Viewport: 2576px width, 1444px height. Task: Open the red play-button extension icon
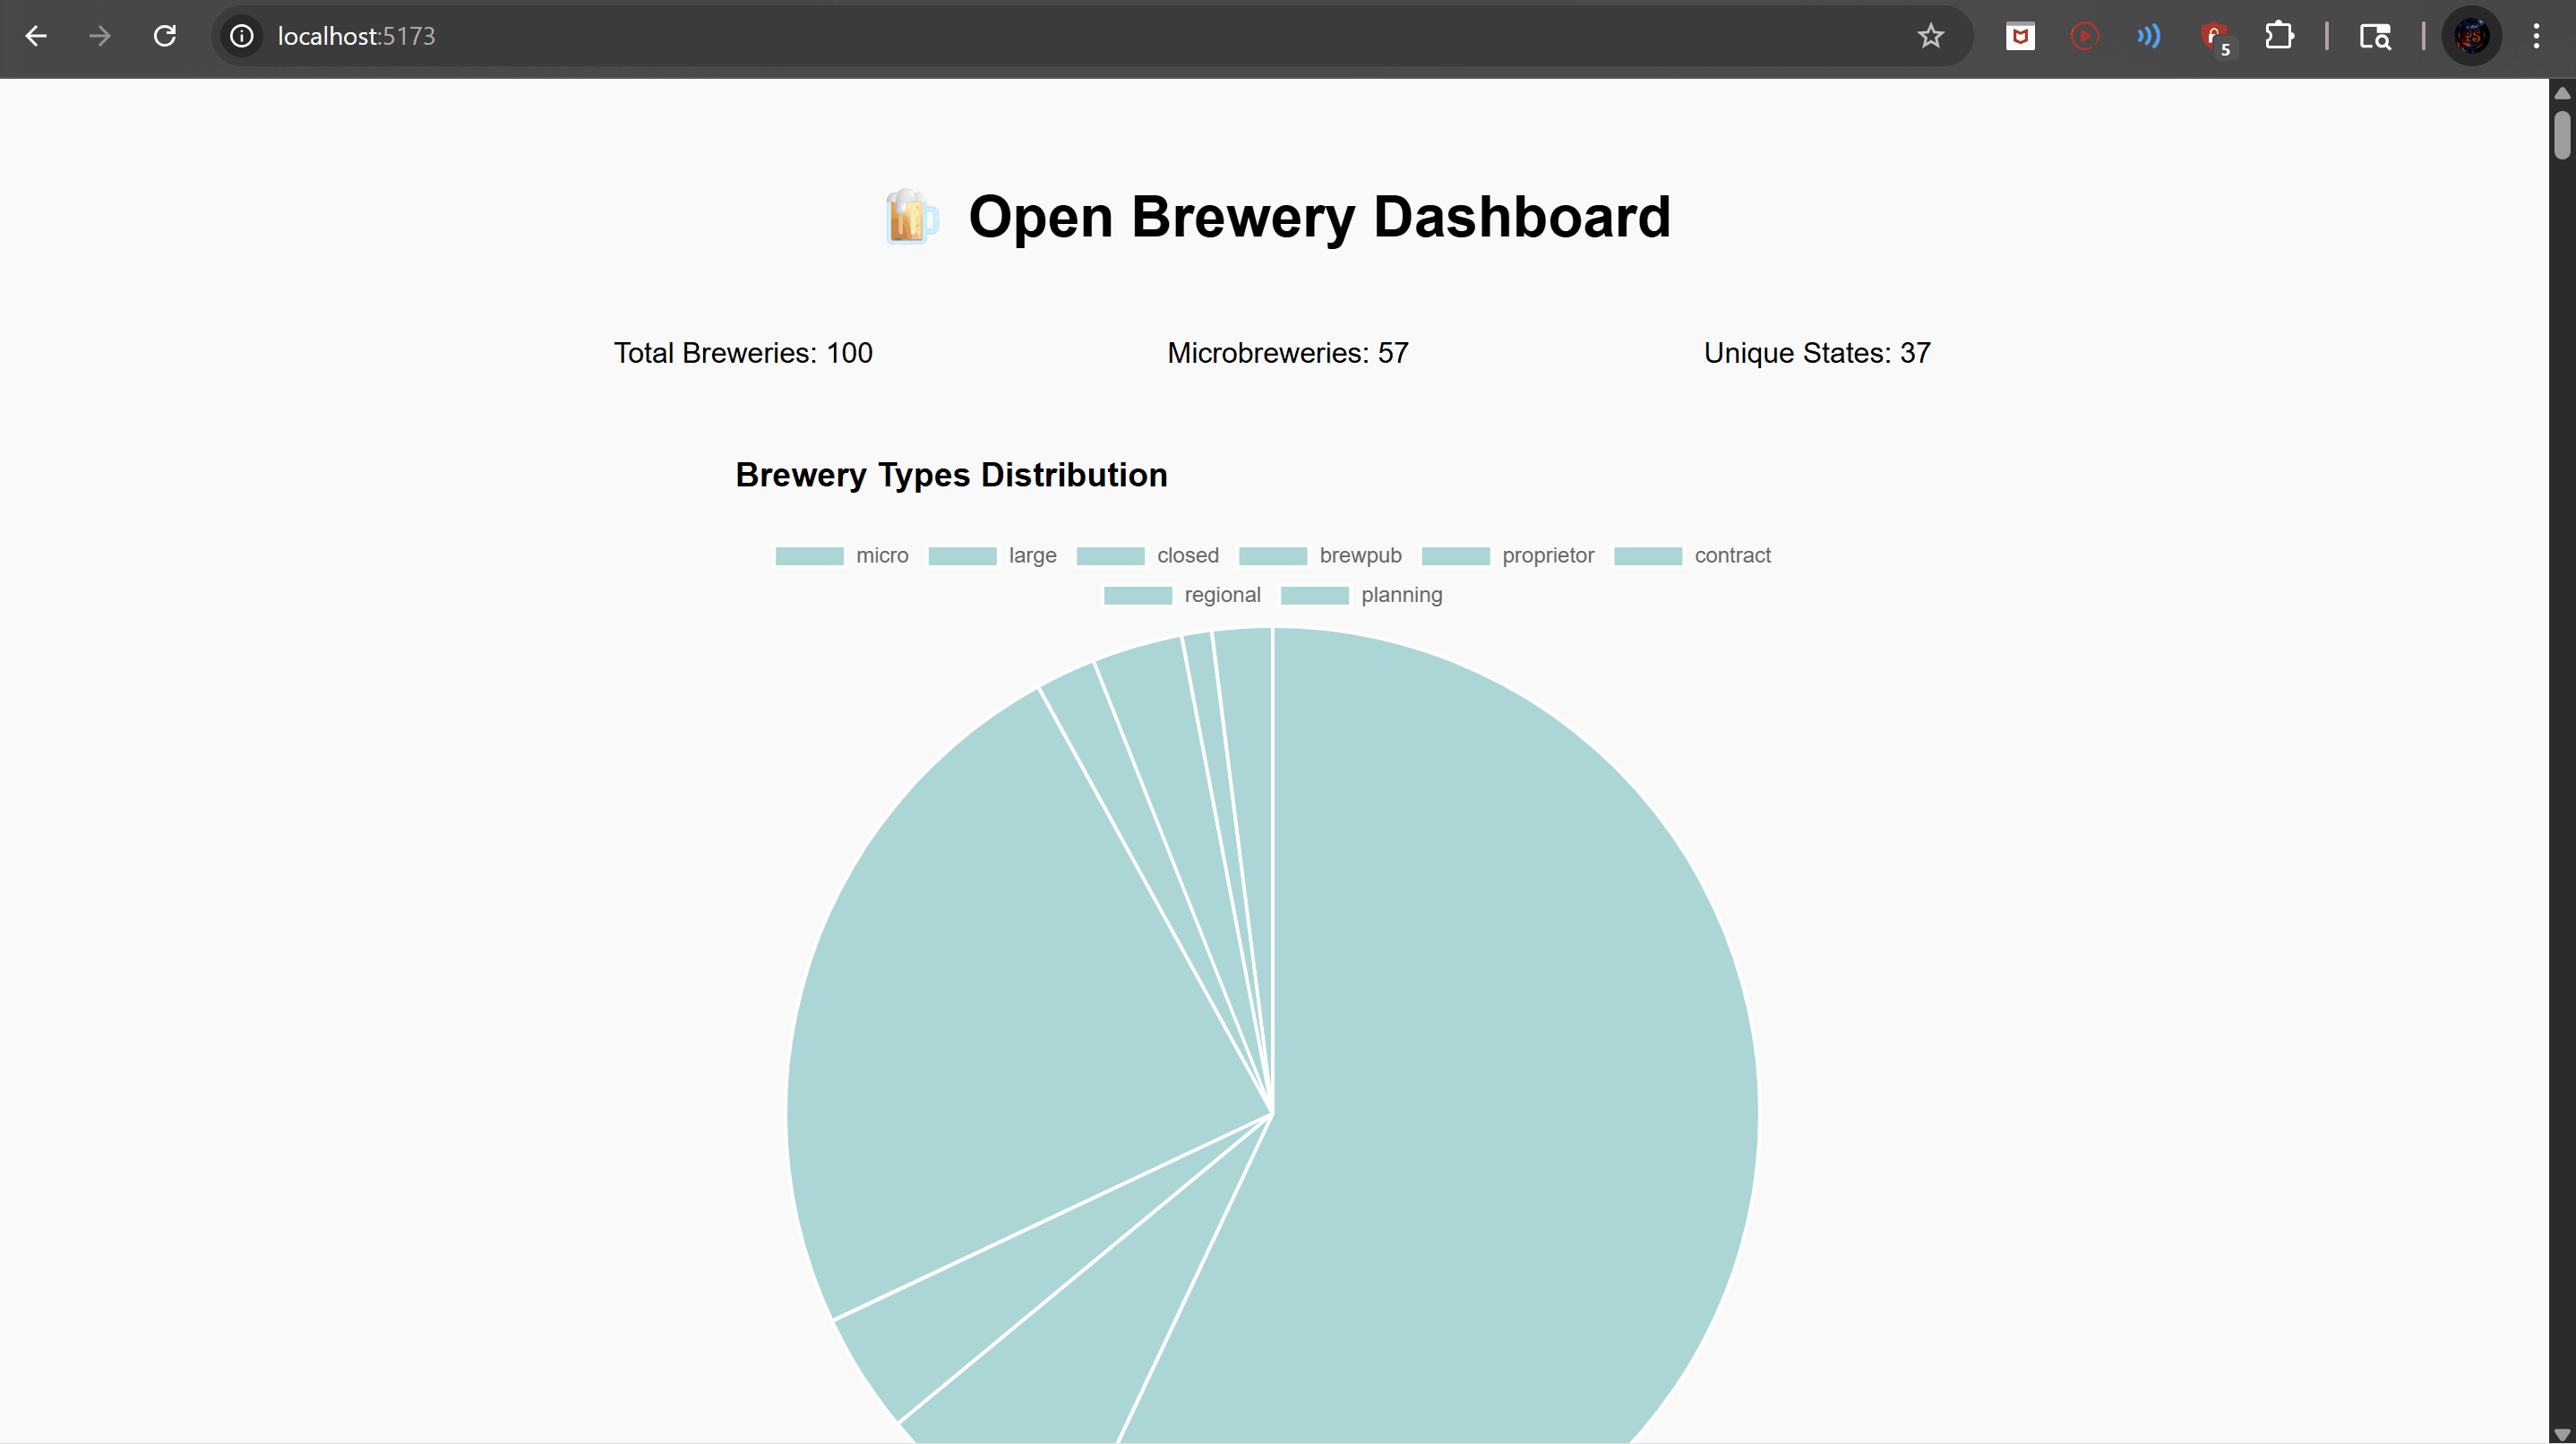pyautogui.click(x=2084, y=36)
